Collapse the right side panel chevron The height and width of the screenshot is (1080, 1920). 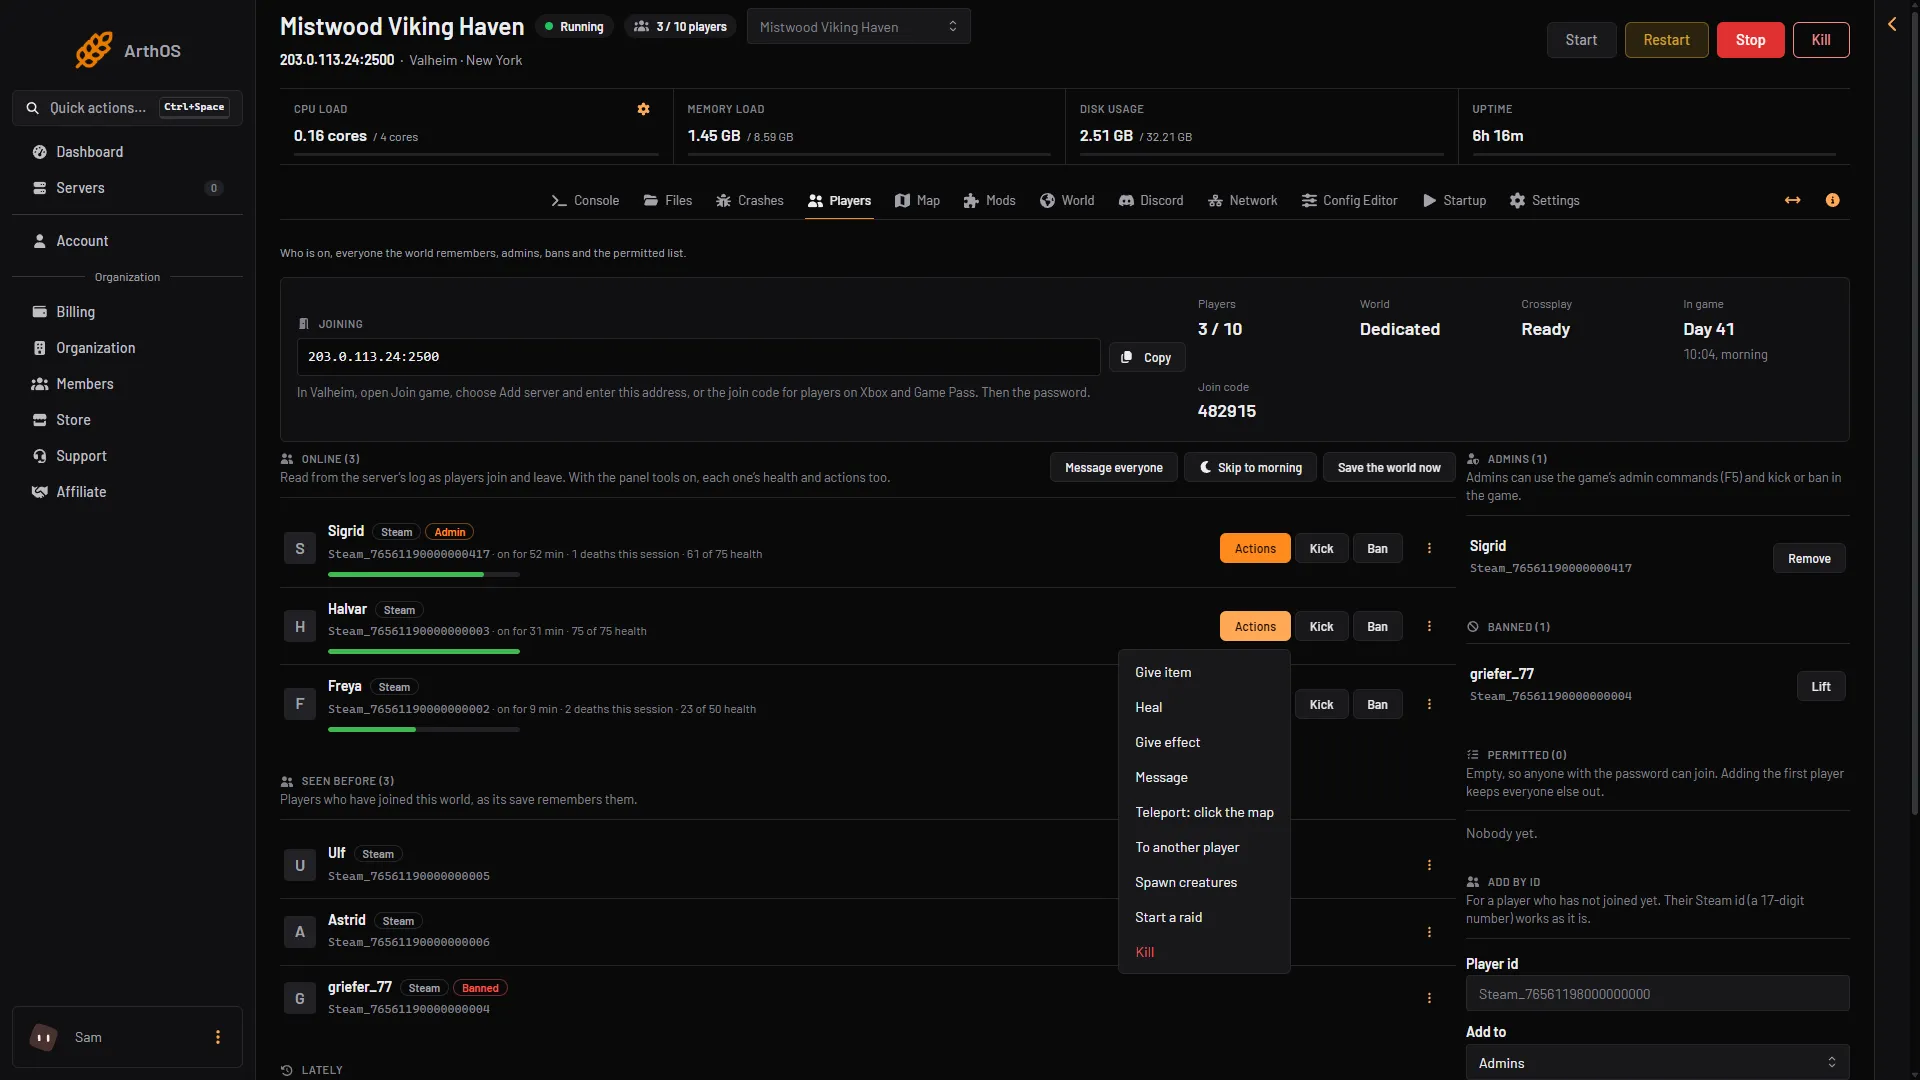point(1892,24)
